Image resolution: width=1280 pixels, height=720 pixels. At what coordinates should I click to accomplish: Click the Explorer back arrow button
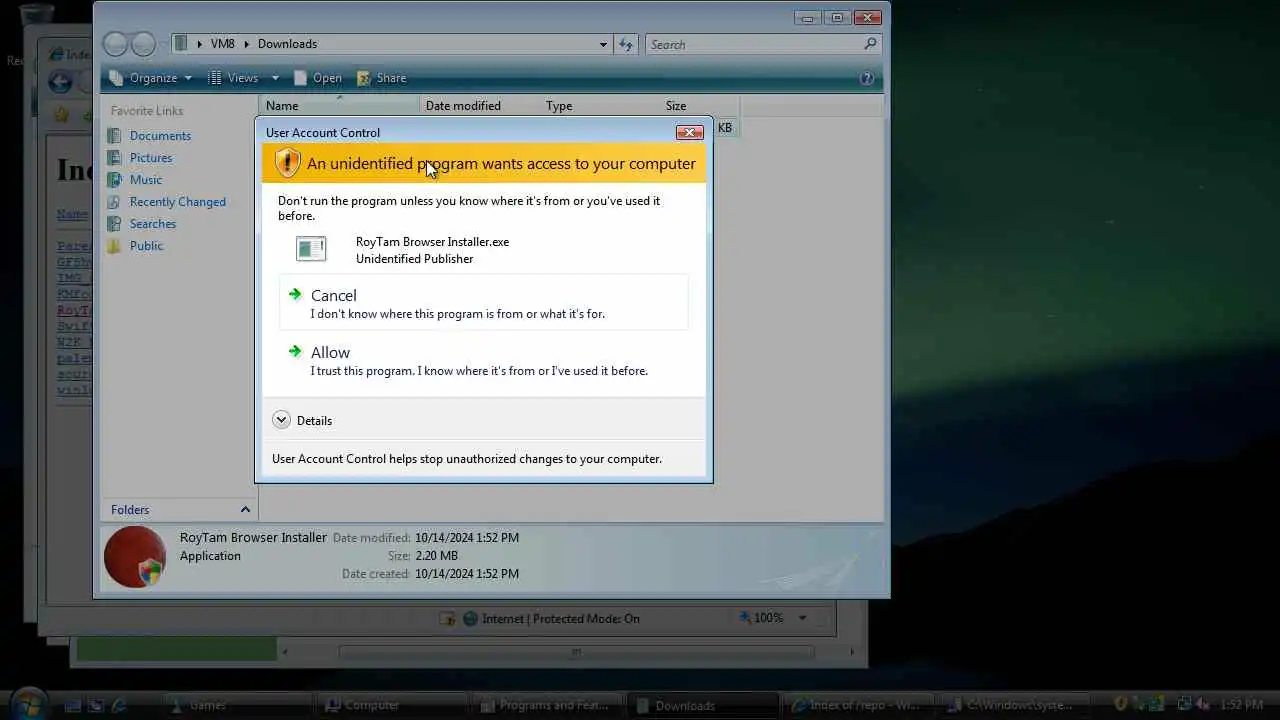pos(116,44)
